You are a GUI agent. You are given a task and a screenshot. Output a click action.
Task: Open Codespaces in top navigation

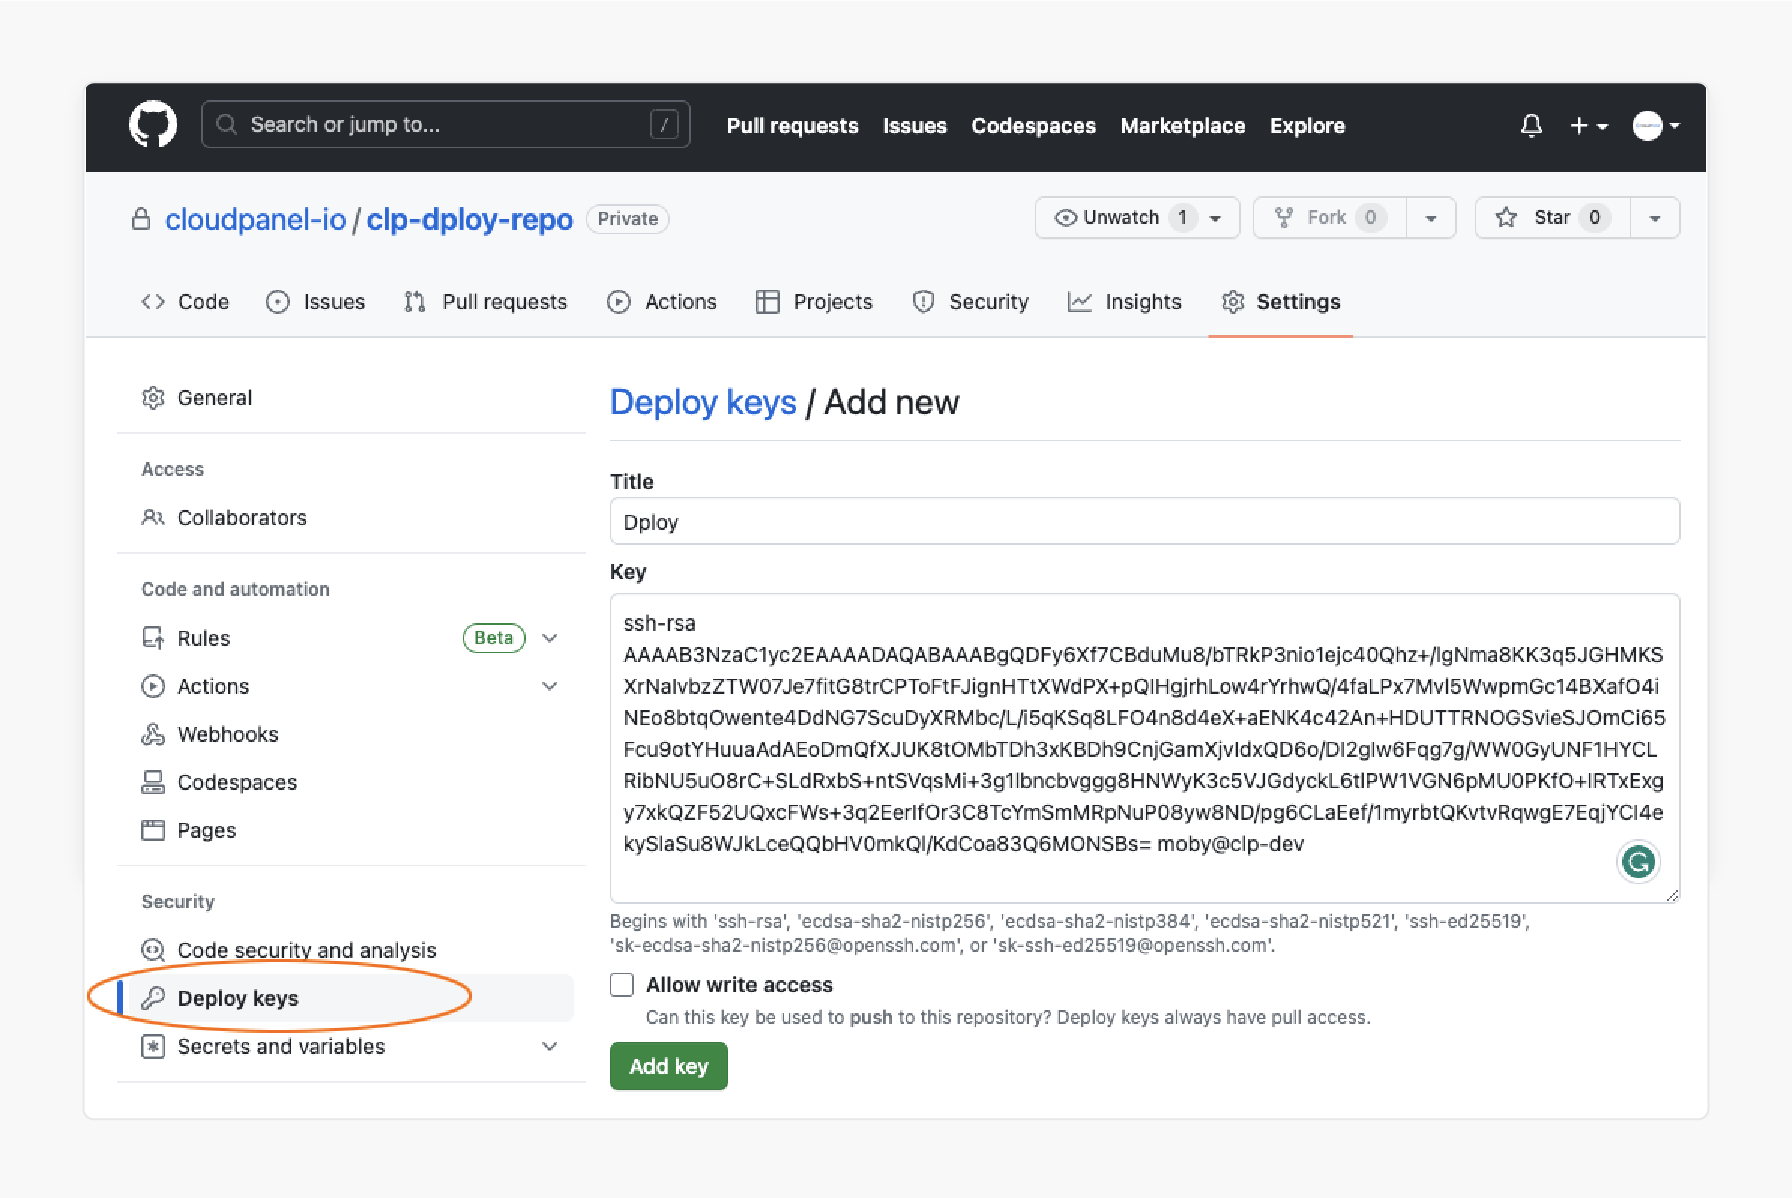click(1033, 126)
